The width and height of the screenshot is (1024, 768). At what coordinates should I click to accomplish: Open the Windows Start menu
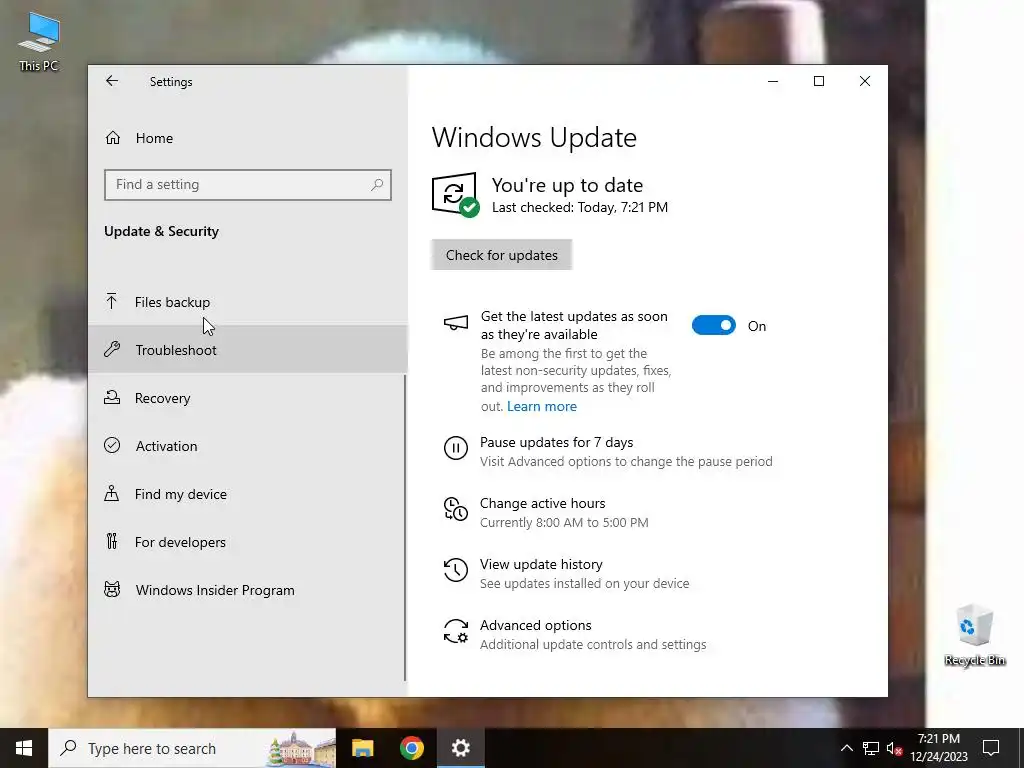pos(24,748)
